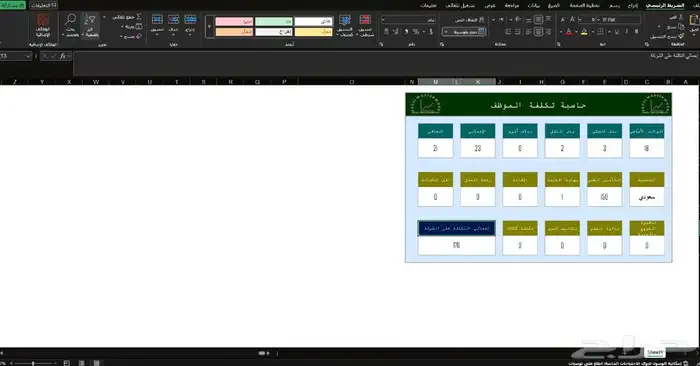Screen dimensions: 700x366
Task: Expand the cell styles gallery
Action: click(209, 26)
